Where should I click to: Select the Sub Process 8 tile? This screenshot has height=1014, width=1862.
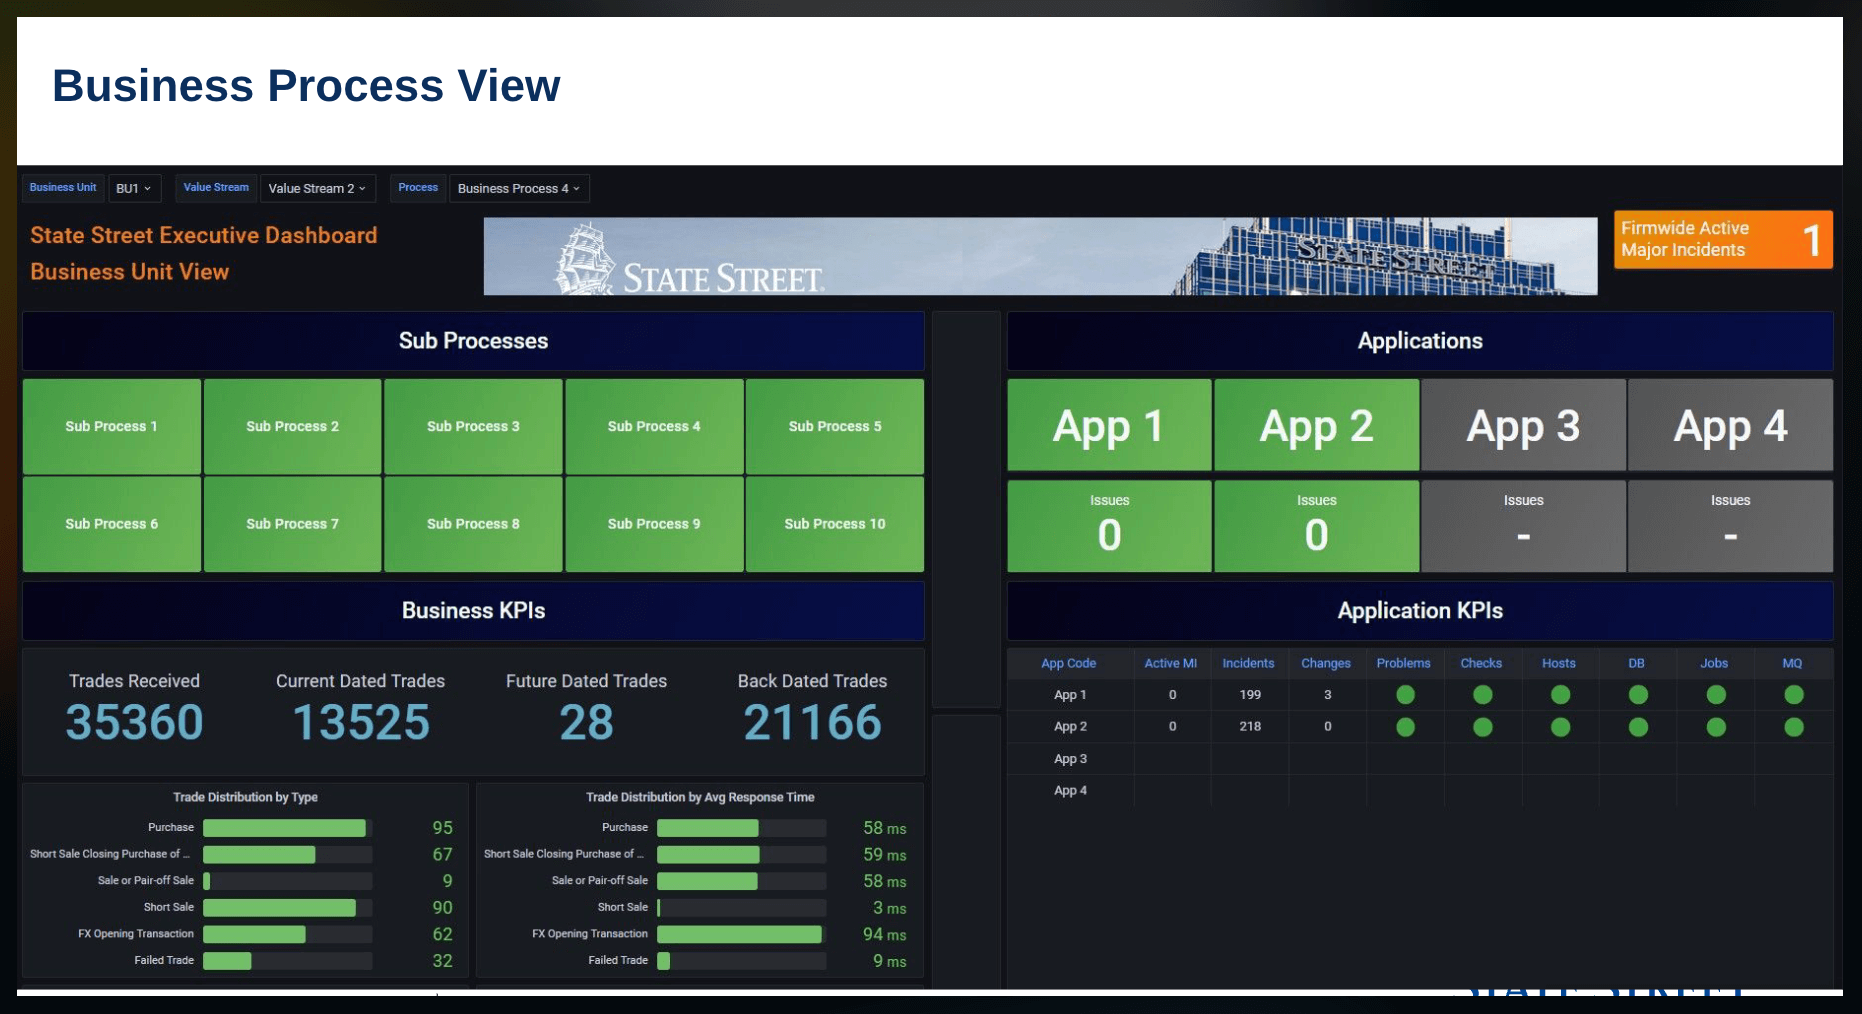pos(474,524)
